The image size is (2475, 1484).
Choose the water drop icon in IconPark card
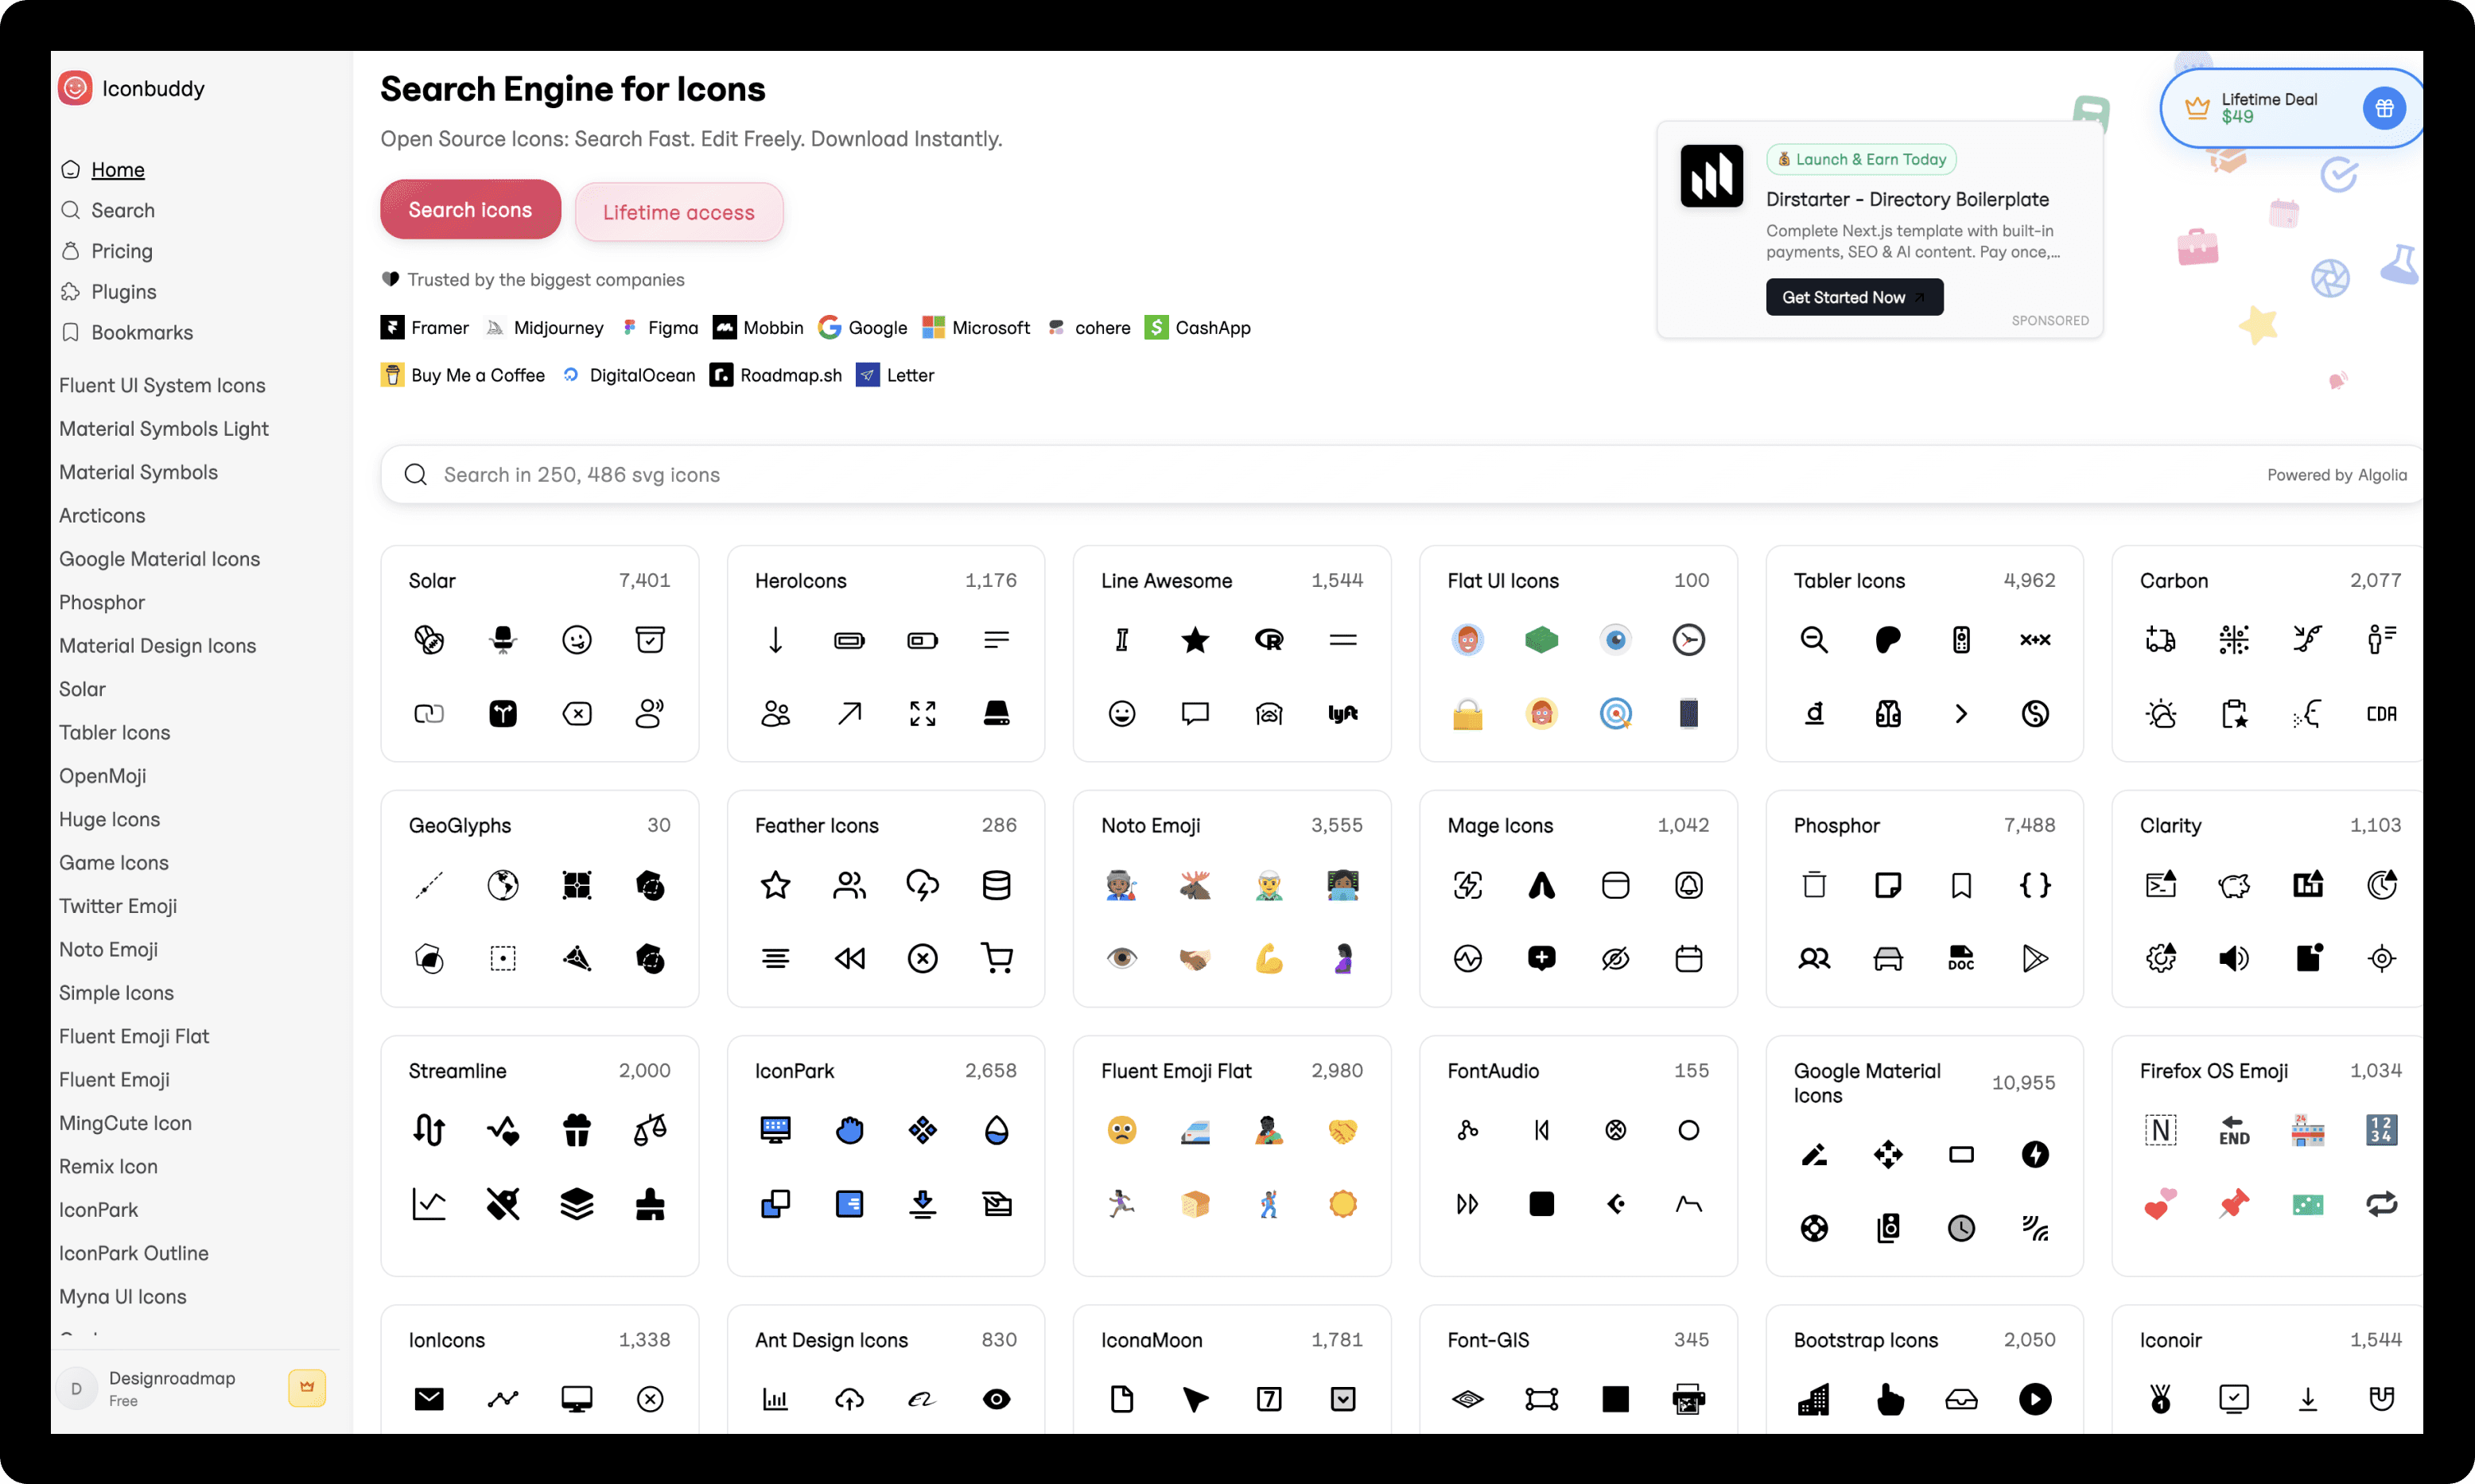[x=996, y=1130]
